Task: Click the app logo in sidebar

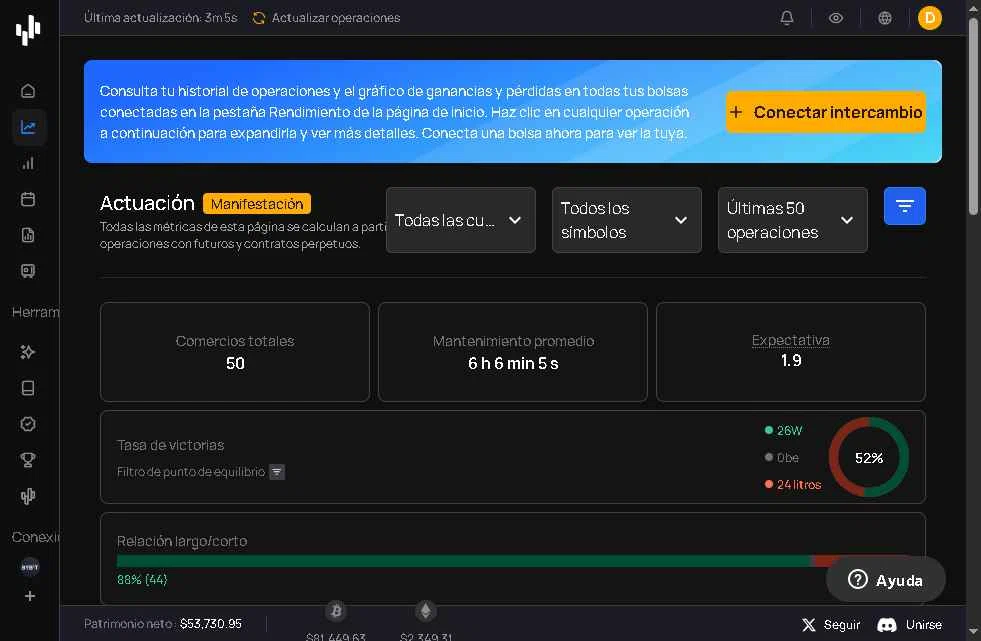Action: point(28,29)
